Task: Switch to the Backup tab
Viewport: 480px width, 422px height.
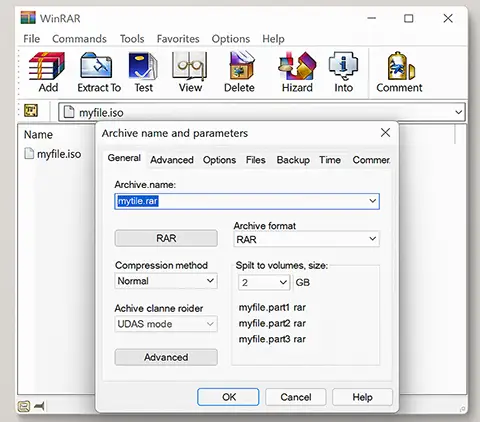Action: (x=293, y=160)
